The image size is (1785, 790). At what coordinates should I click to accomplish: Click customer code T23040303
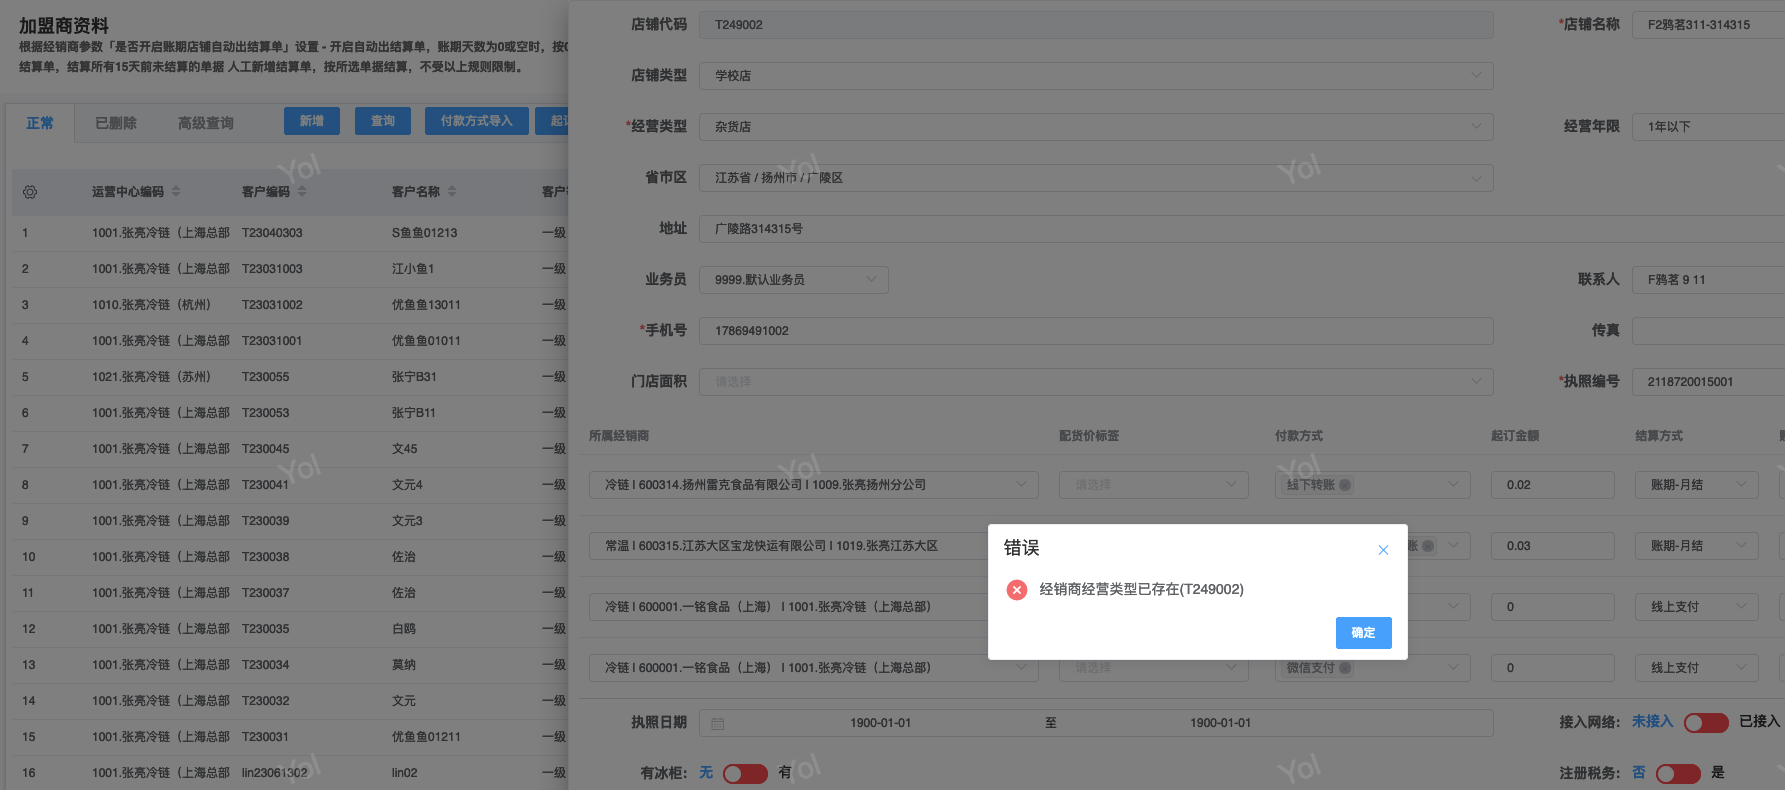272,233
